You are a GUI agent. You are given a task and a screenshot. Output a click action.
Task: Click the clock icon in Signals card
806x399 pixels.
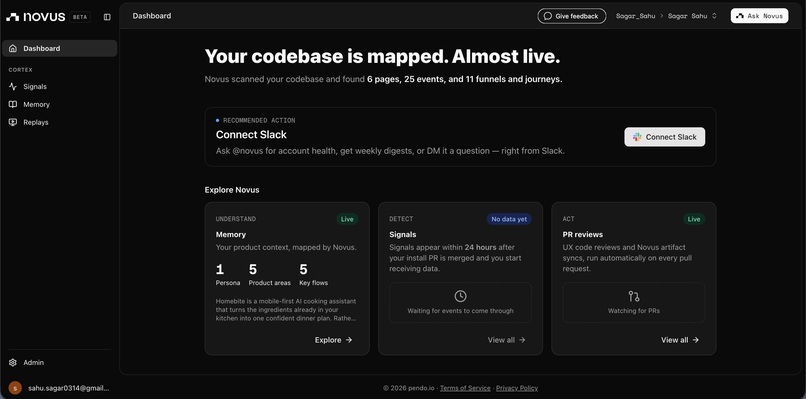[x=460, y=296]
